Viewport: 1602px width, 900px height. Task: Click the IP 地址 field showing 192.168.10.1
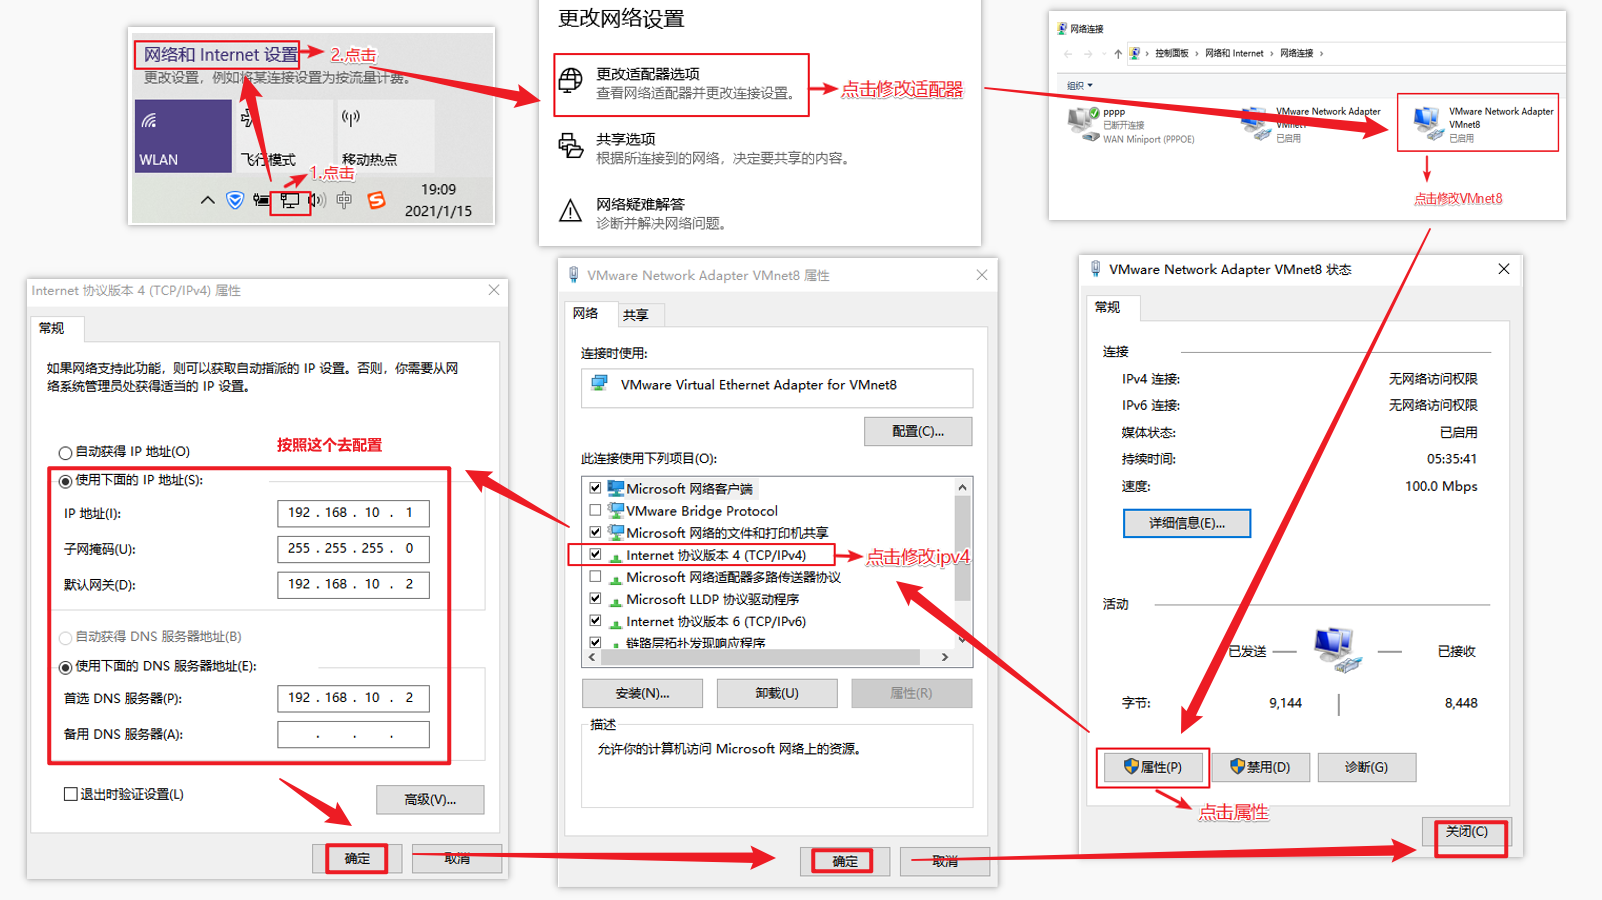coord(353,513)
